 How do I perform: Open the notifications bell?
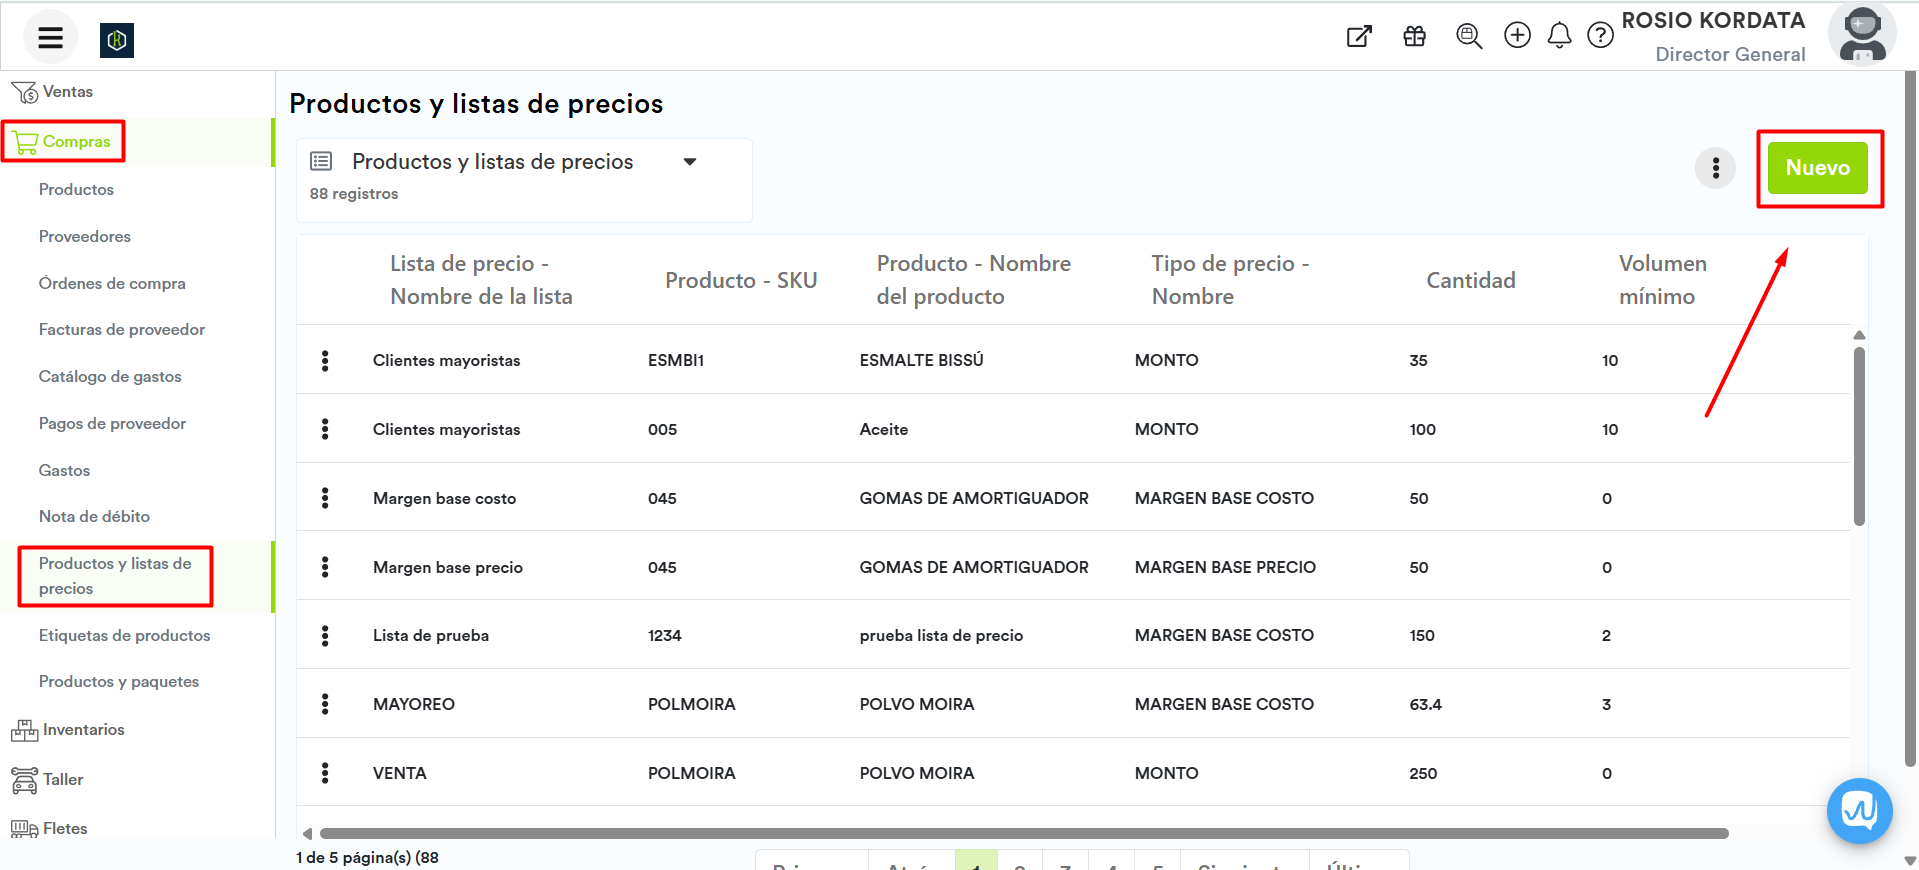coord(1559,36)
